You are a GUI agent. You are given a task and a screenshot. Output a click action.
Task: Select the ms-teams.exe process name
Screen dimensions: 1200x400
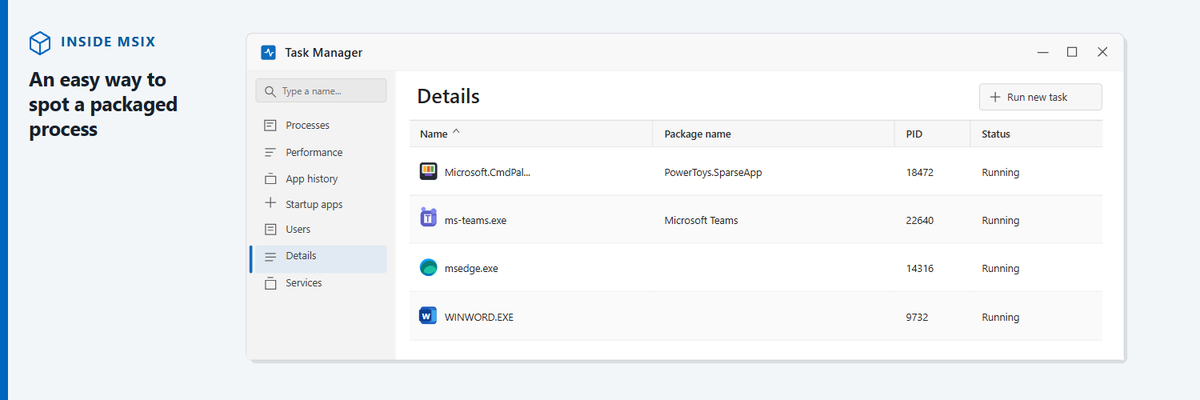coord(476,220)
